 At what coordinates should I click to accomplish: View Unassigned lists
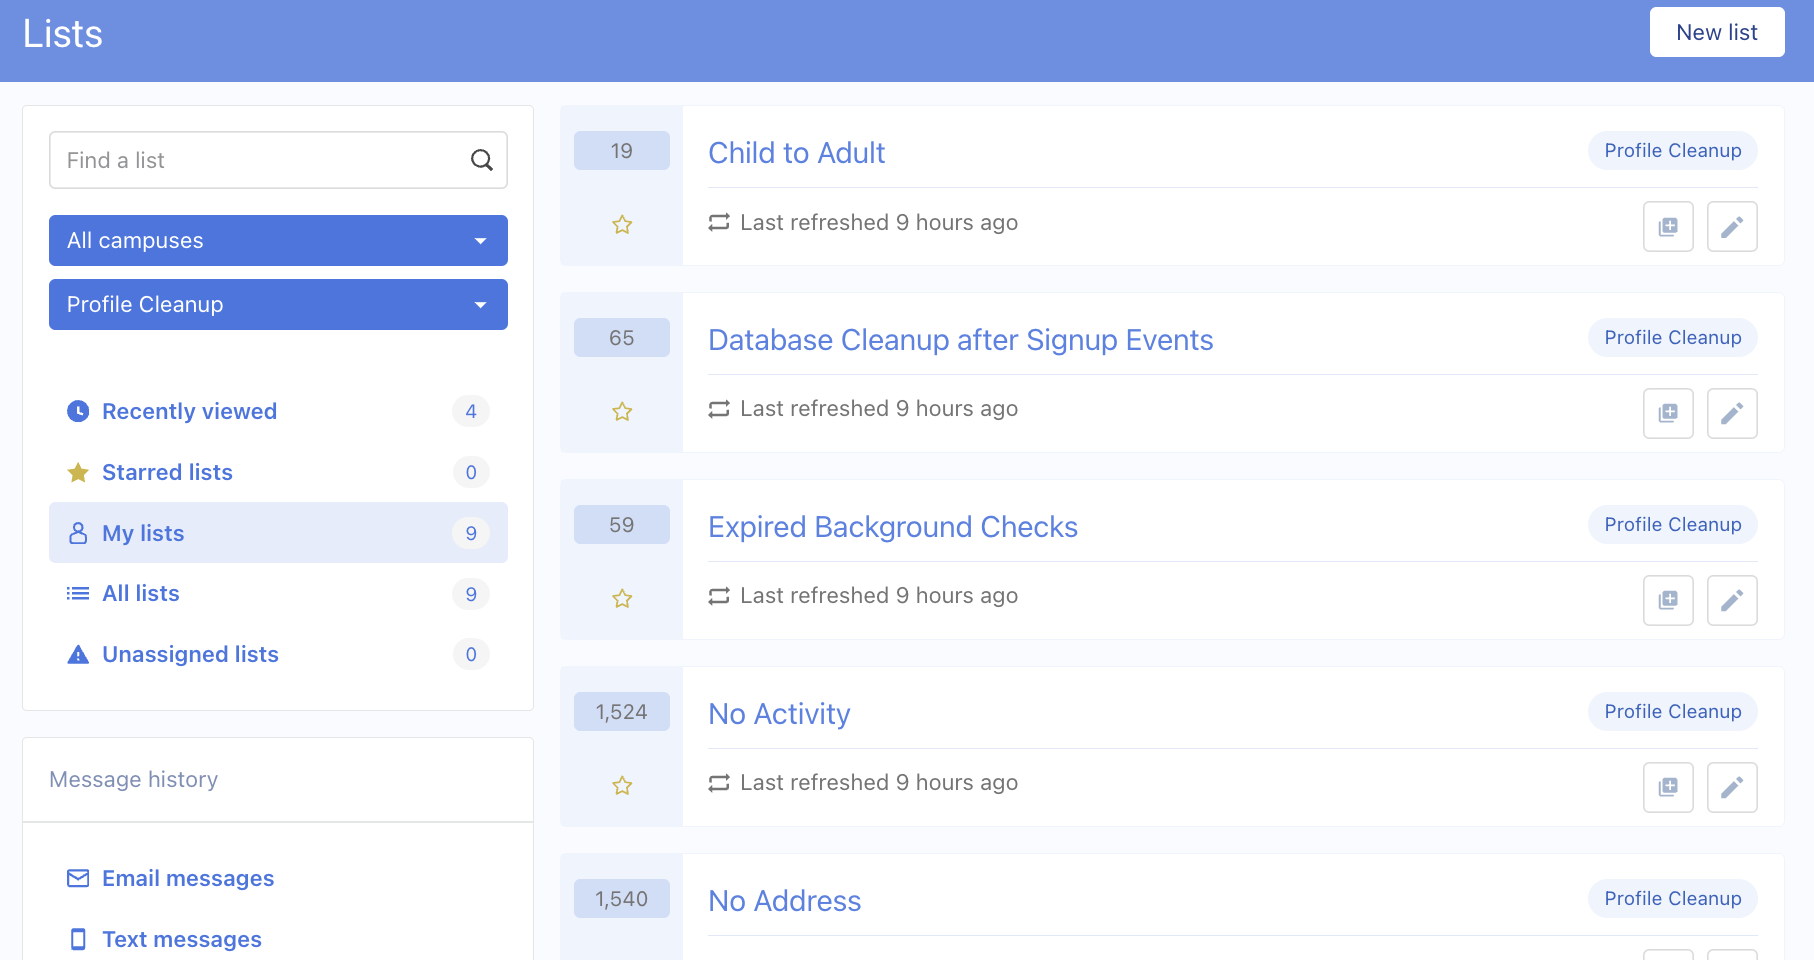point(278,655)
